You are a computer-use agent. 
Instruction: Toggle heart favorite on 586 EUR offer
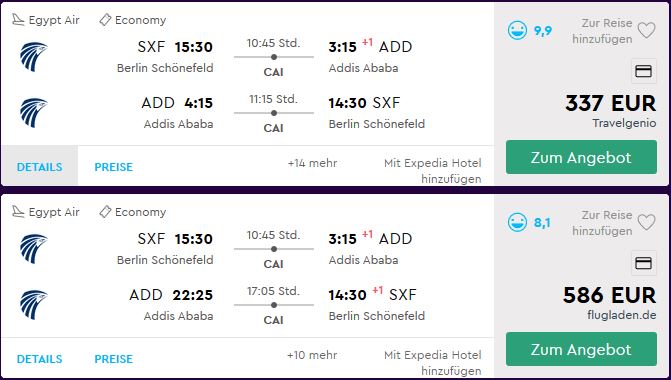point(646,223)
